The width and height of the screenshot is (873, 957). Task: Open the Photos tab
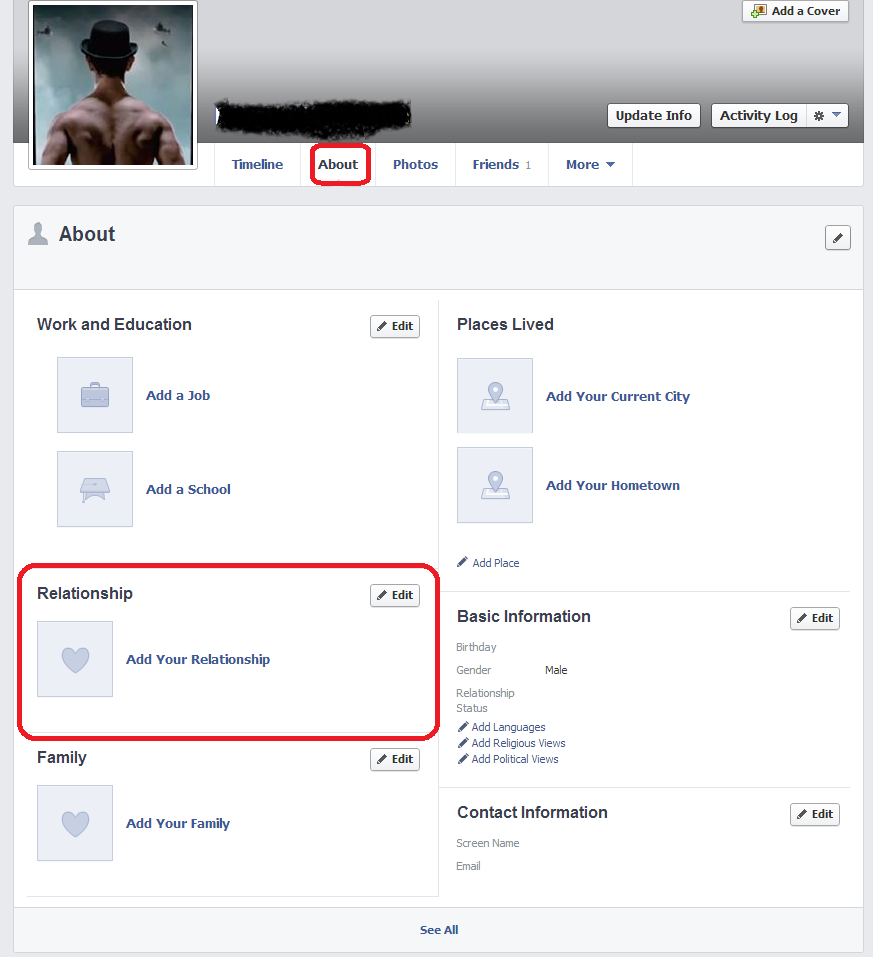click(415, 165)
